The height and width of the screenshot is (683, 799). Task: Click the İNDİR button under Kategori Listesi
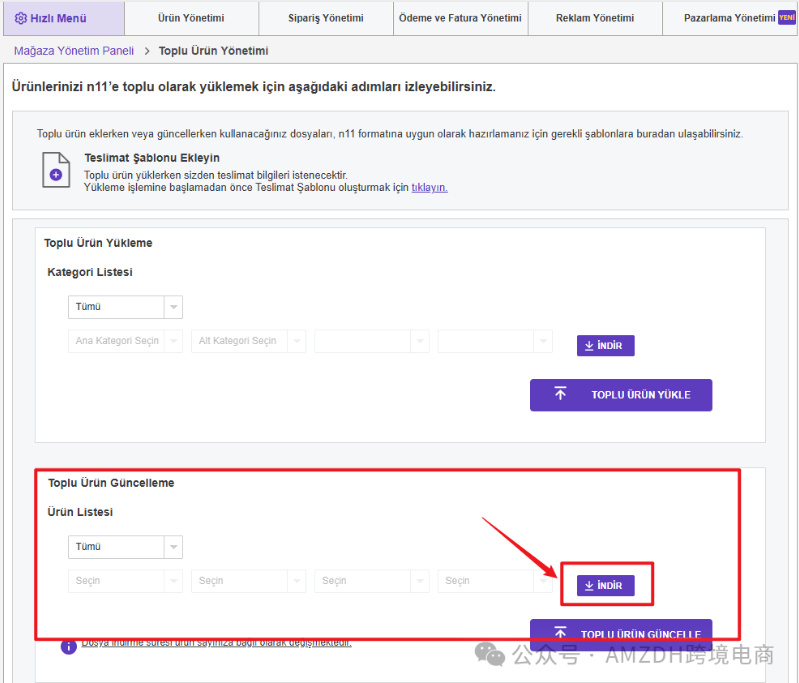pos(605,346)
